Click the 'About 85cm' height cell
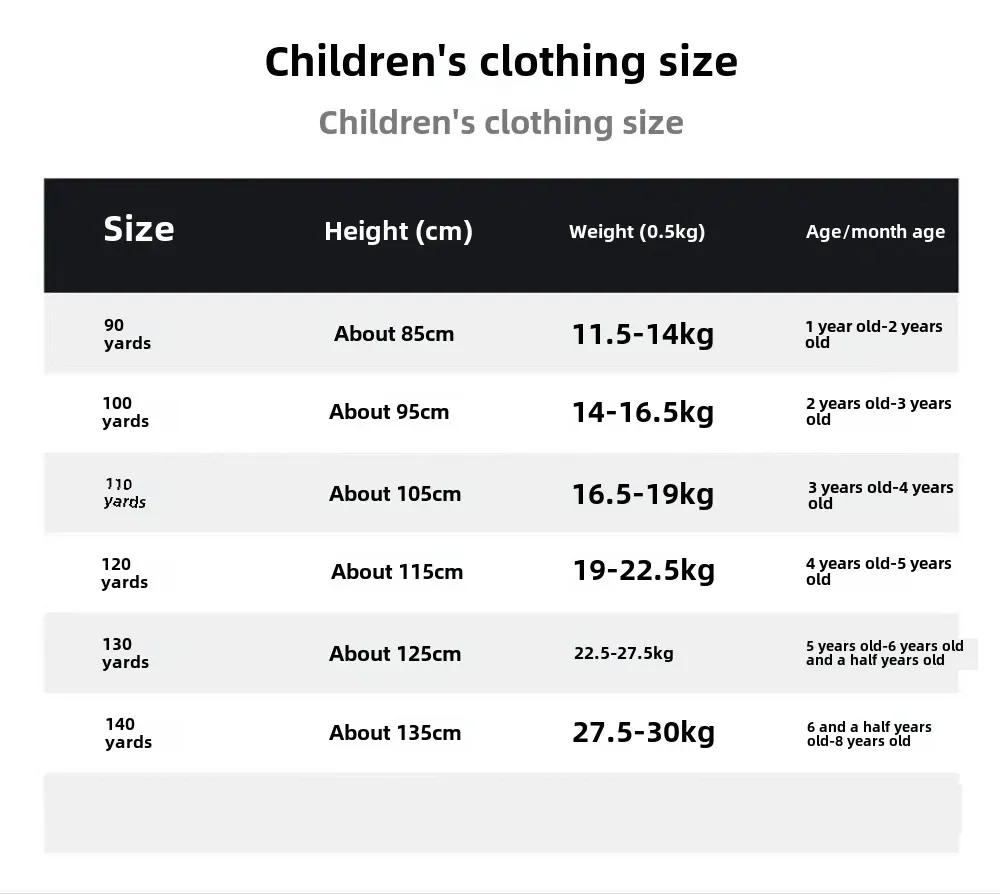 [394, 334]
